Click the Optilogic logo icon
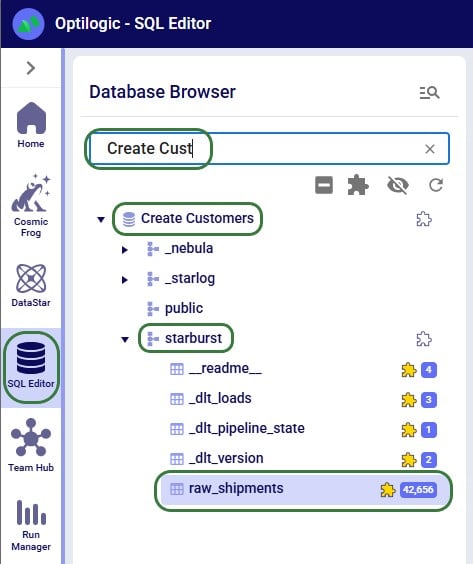 28,24
